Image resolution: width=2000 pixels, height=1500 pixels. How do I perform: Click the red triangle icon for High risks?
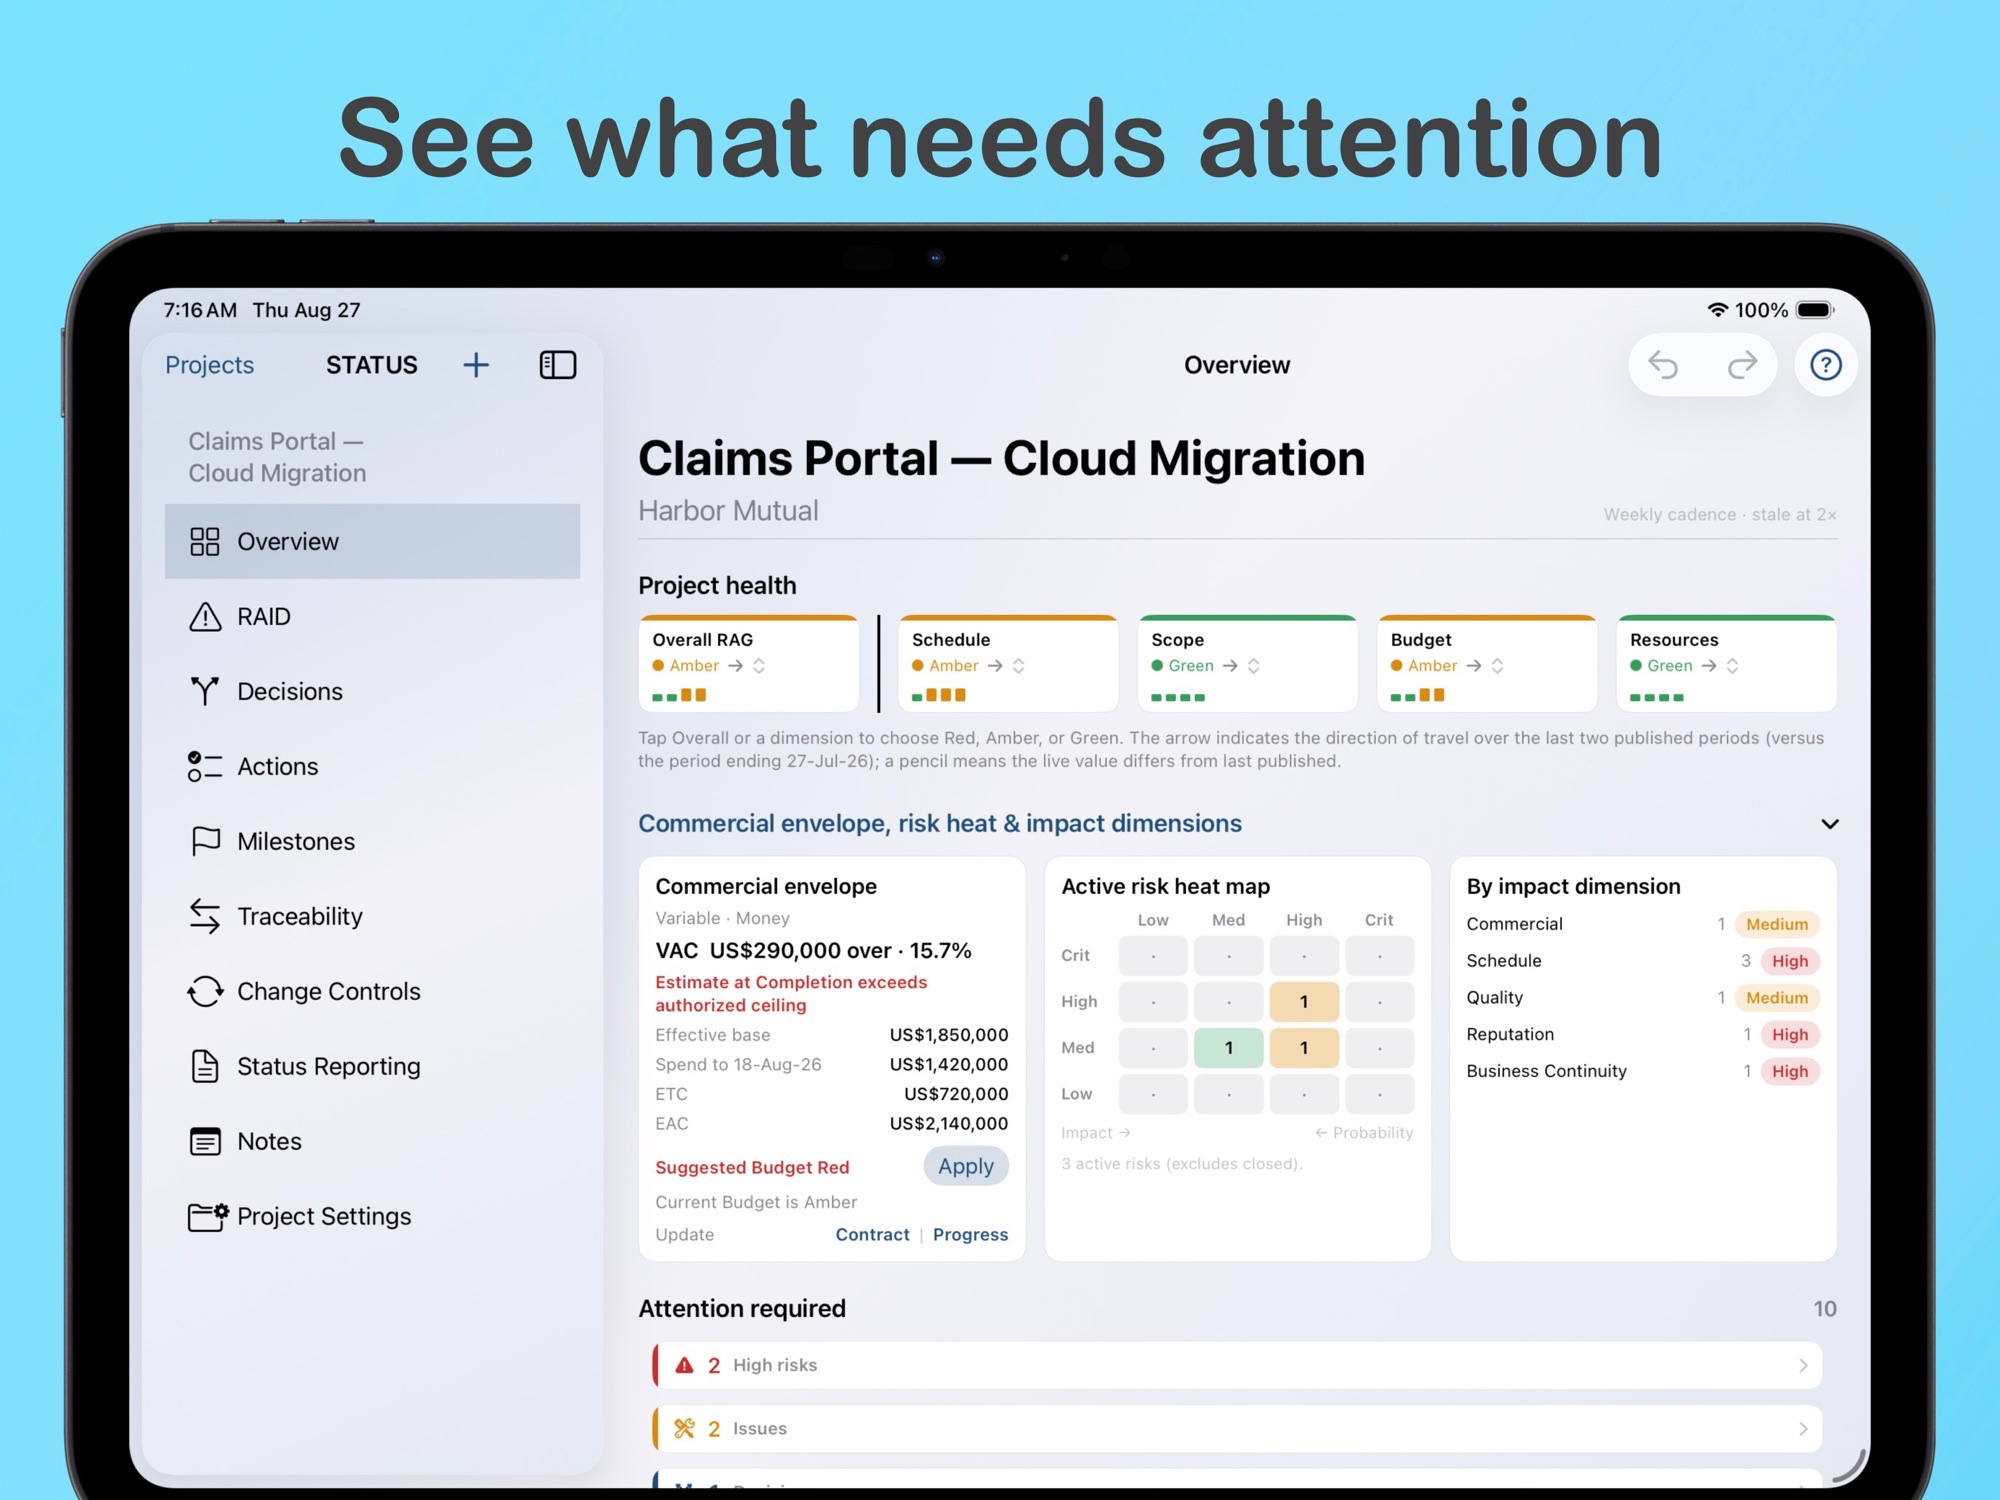click(684, 1365)
